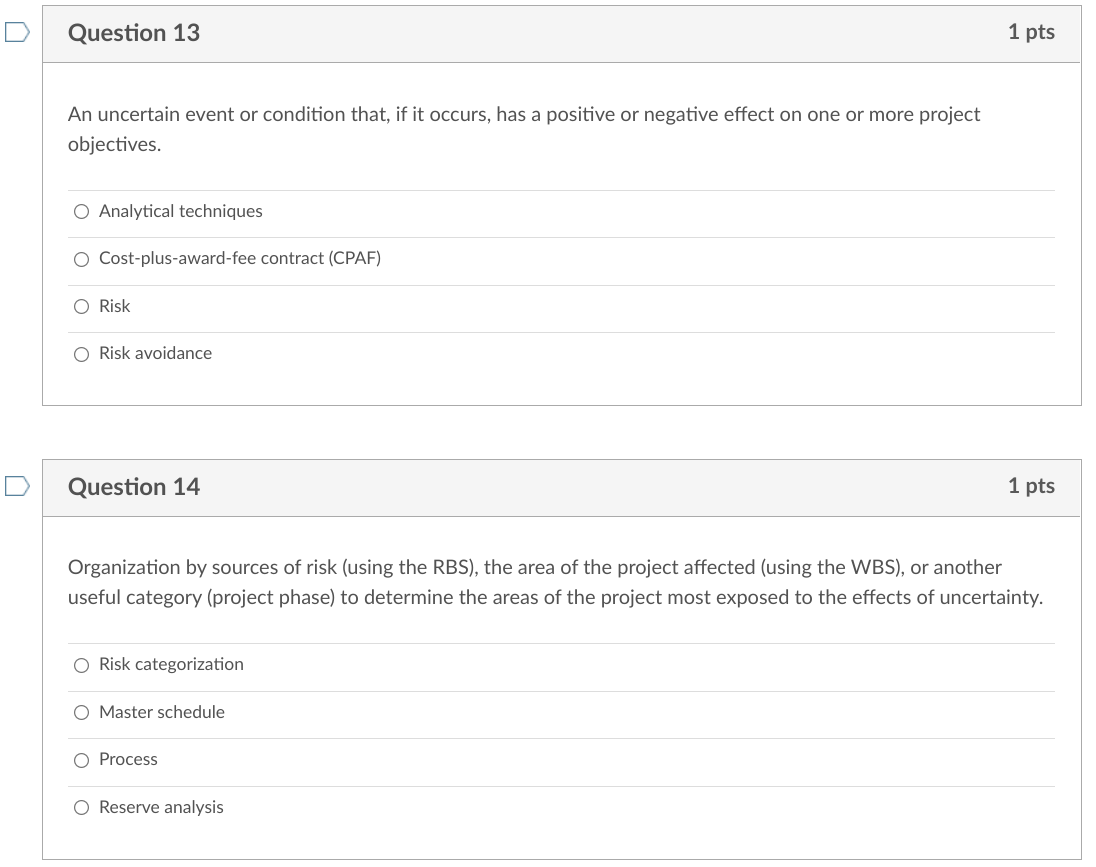Click the Risk avoidance answer text

coord(155,353)
